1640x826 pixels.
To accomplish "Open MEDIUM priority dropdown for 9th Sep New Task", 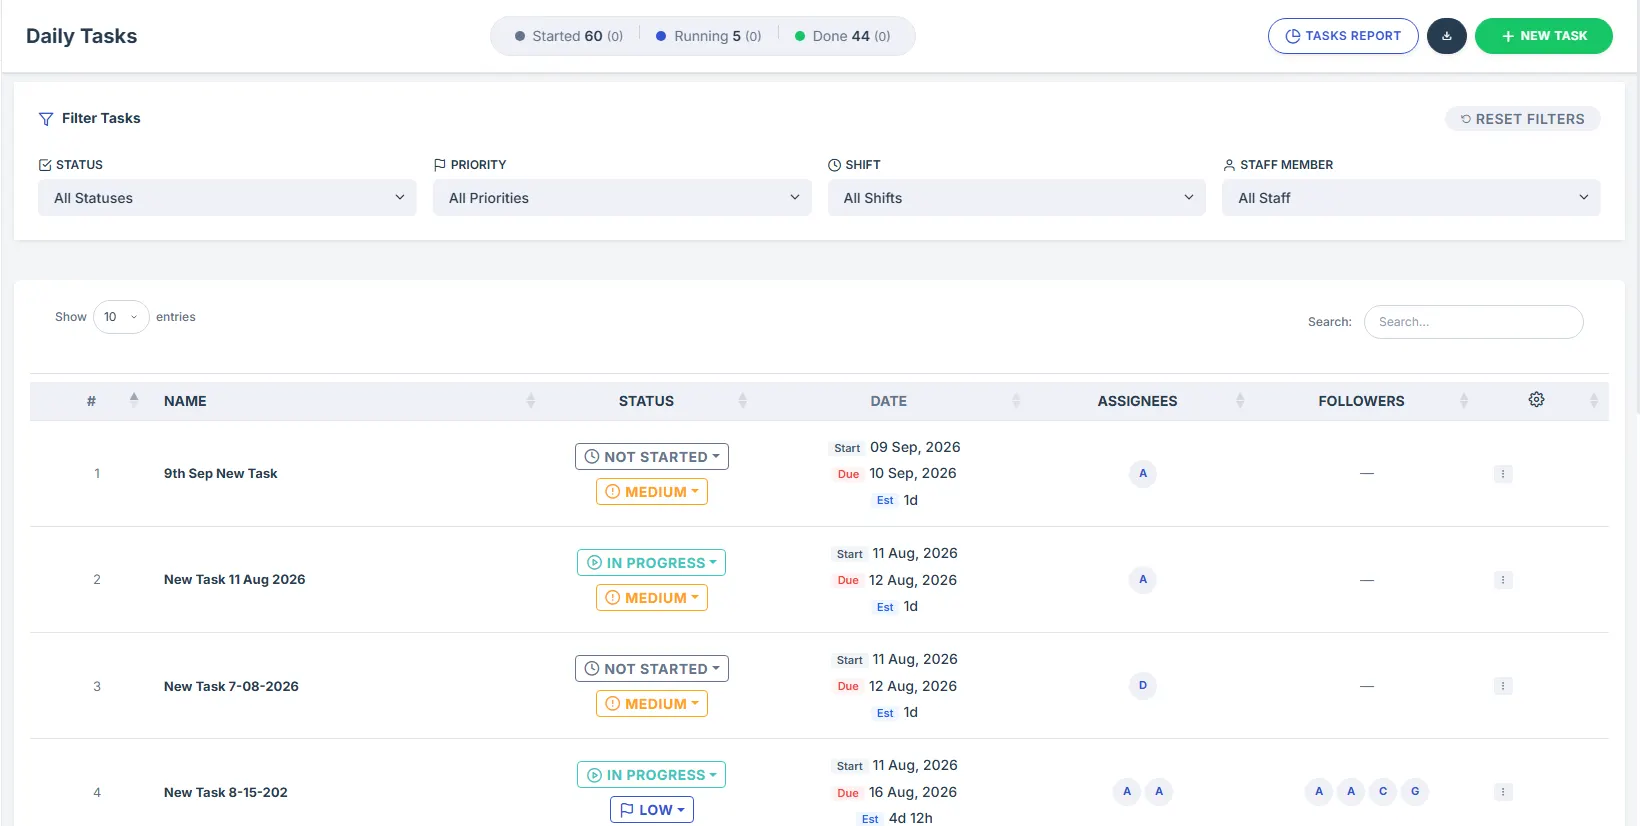I will tap(652, 492).
